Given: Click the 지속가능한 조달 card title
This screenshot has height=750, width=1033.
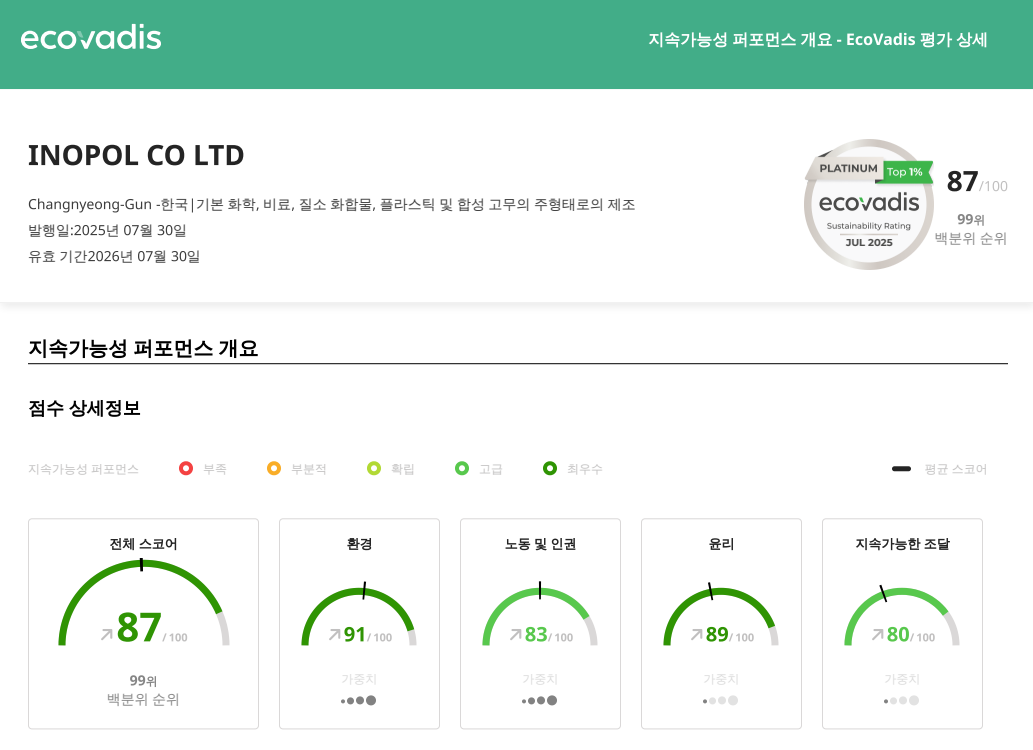Looking at the screenshot, I should [903, 544].
